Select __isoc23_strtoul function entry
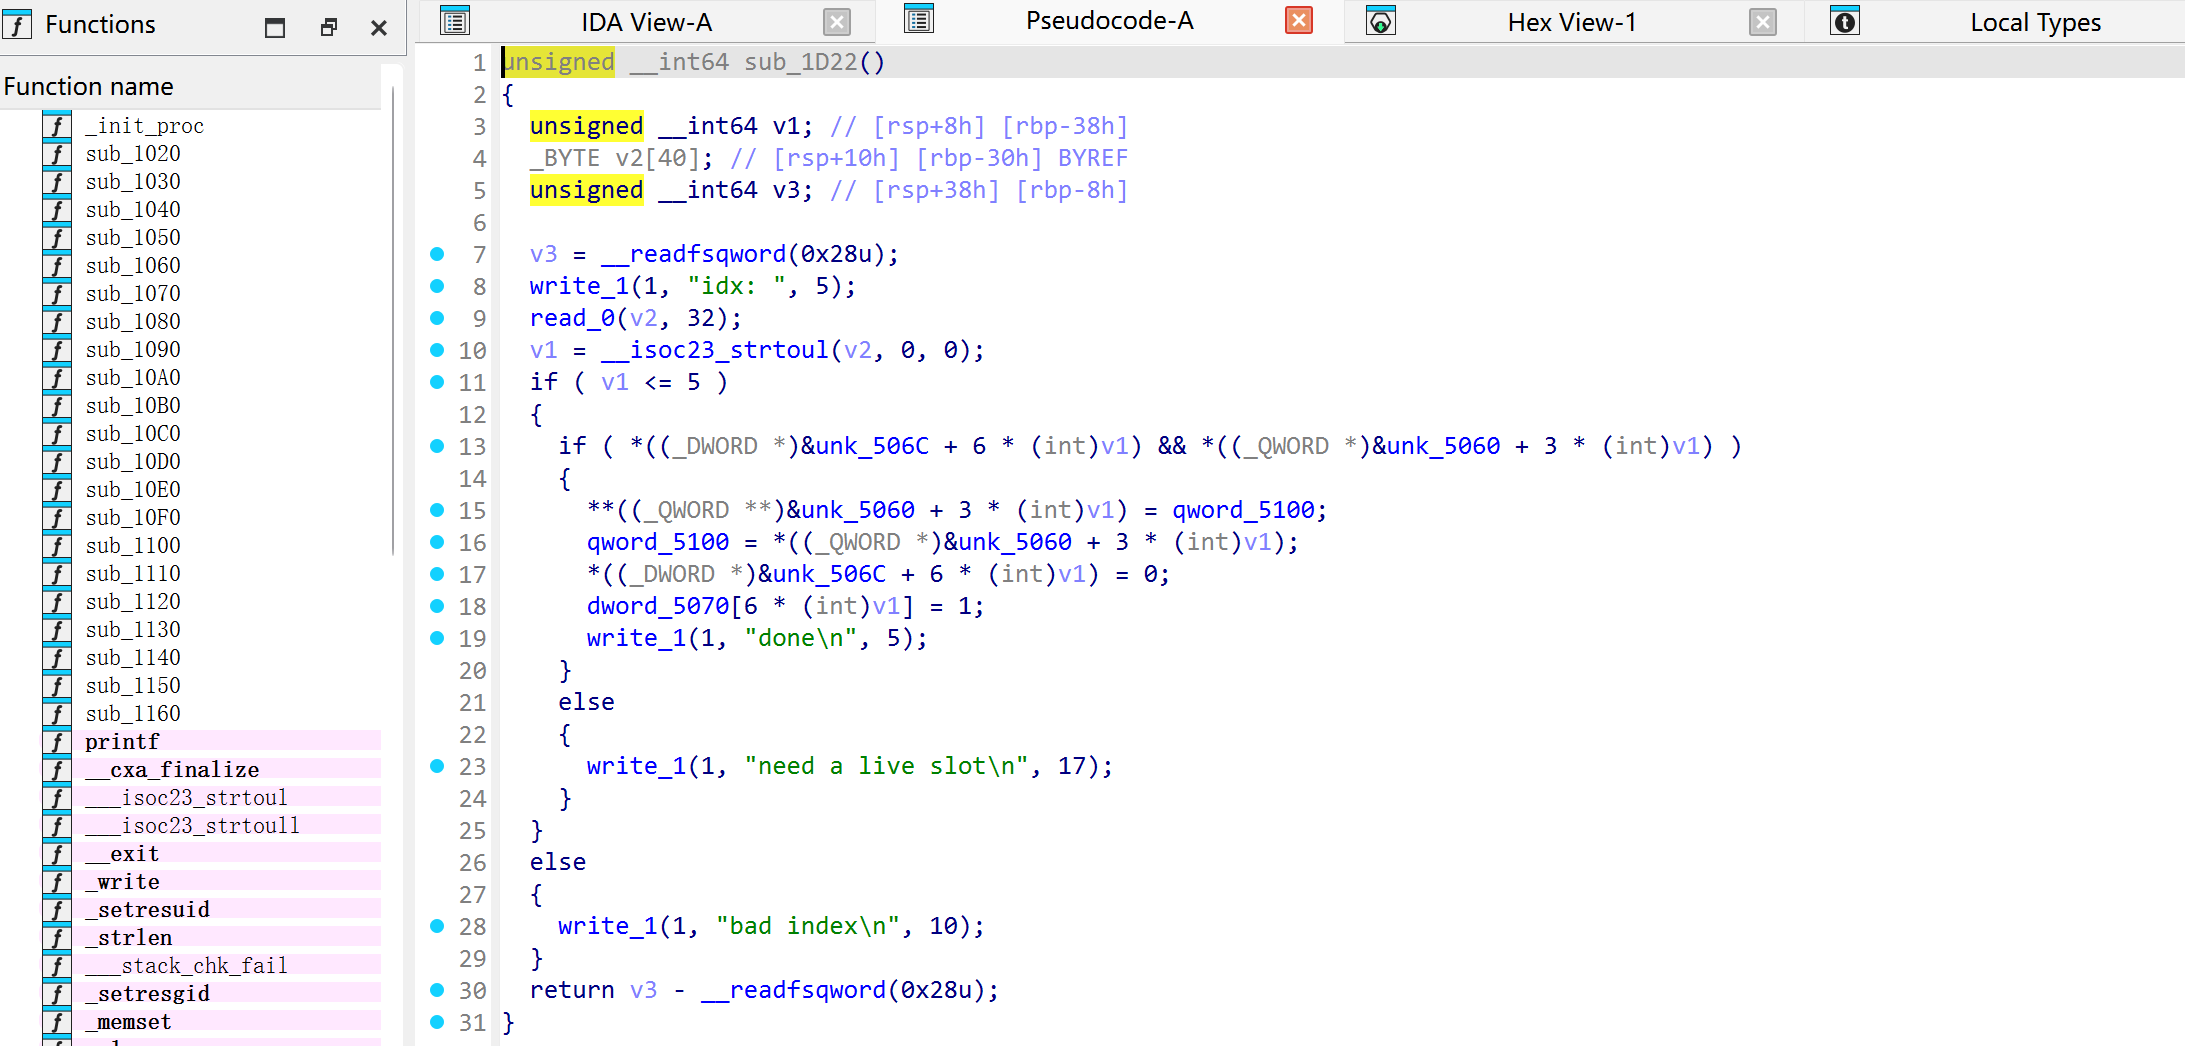2185x1046 pixels. [x=186, y=798]
